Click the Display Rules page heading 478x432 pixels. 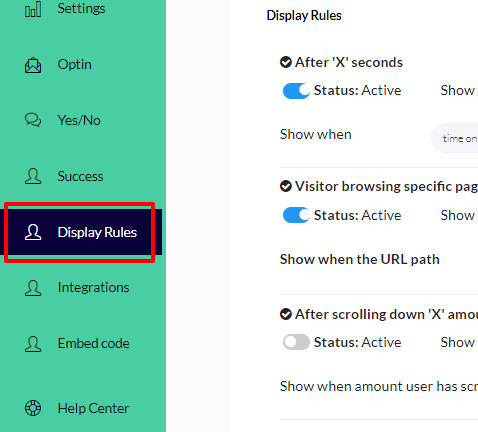[304, 16]
